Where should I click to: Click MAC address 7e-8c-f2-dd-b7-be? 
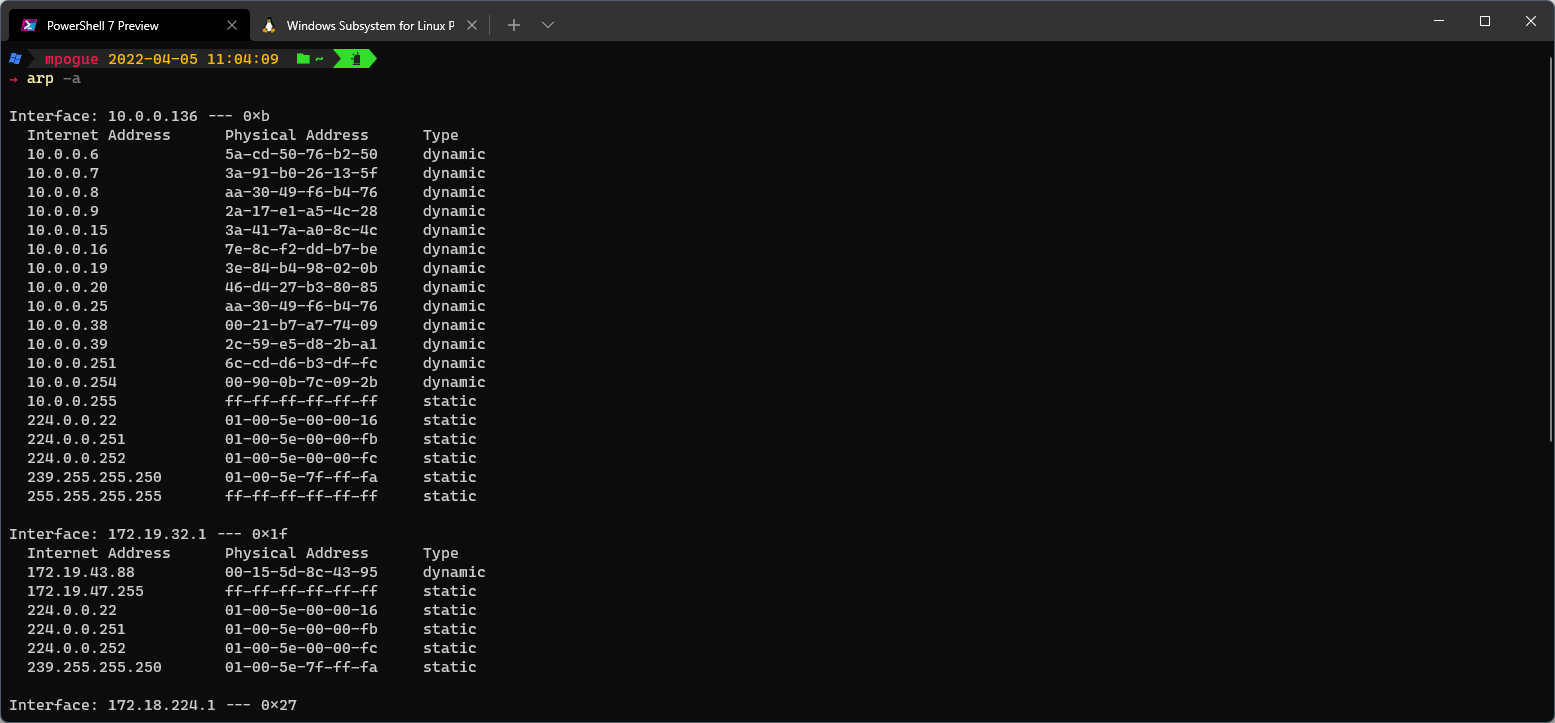pyautogui.click(x=301, y=249)
